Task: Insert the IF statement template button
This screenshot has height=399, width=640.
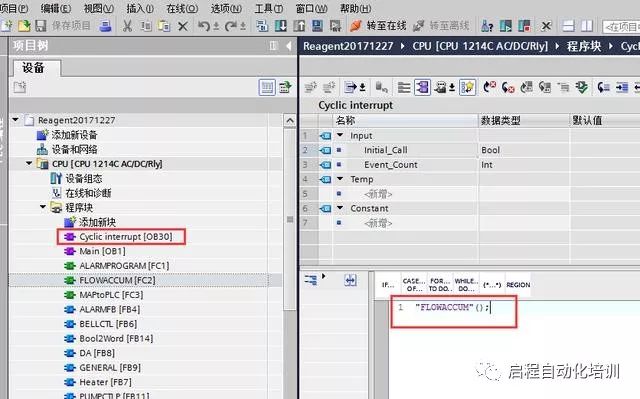Action: (x=388, y=285)
